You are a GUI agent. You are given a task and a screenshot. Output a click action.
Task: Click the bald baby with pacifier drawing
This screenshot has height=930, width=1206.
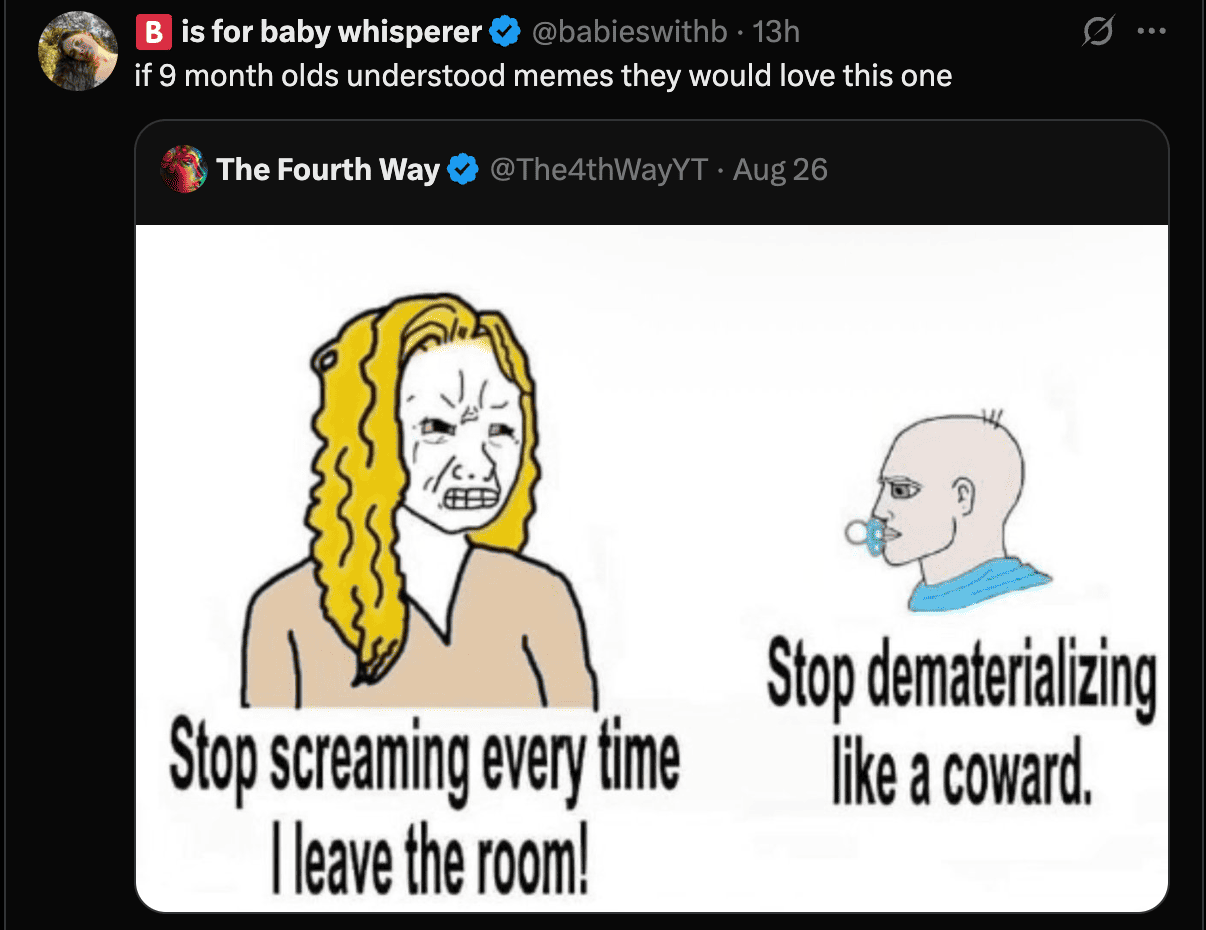pyautogui.click(x=945, y=511)
